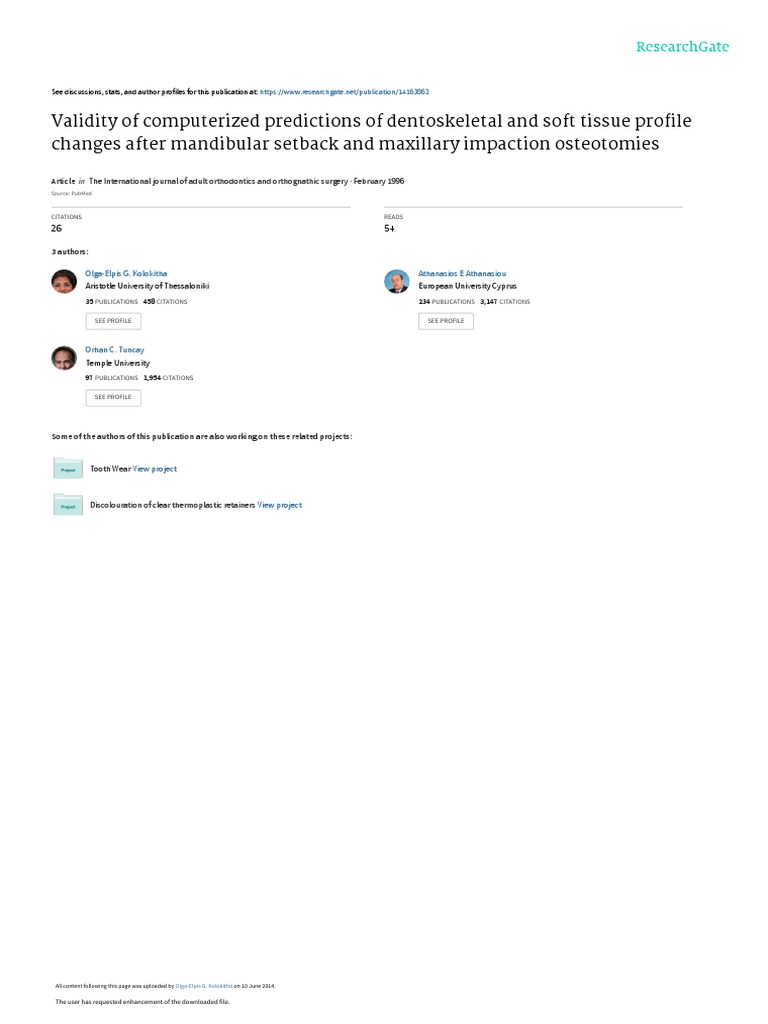This screenshot has width=768, height=1024.
Task: Open the researchgate.net publication URL link
Action: (344, 91)
